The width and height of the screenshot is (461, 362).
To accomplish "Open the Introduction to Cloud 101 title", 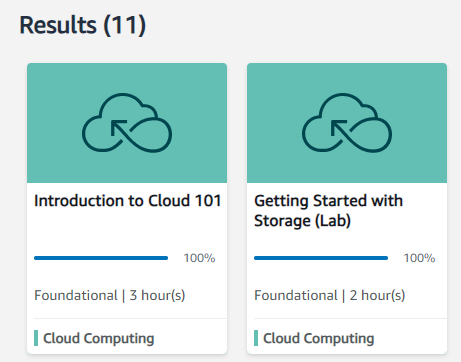I will 128,201.
